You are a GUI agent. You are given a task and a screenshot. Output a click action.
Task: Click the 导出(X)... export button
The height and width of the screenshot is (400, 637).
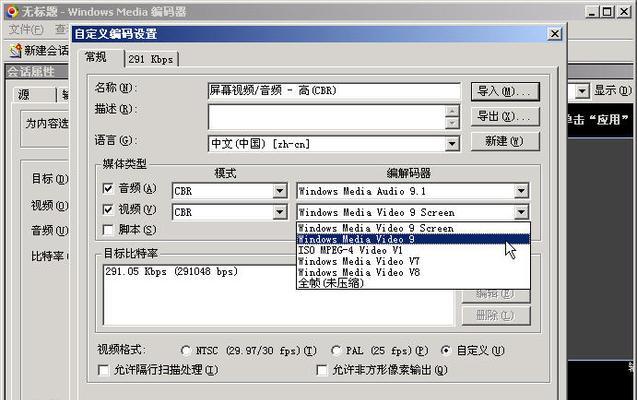coord(505,117)
